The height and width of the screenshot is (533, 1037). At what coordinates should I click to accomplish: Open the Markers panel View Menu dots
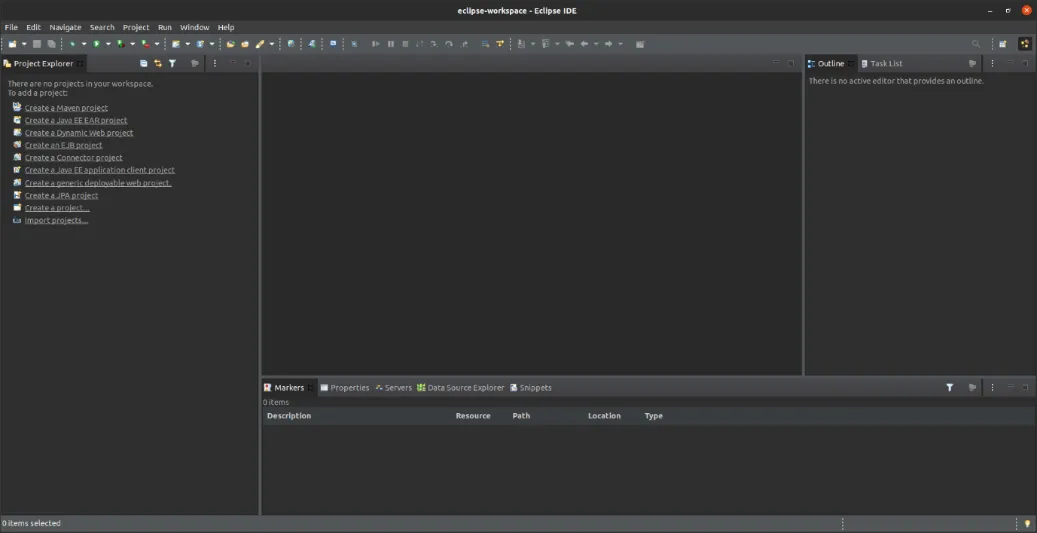992,388
